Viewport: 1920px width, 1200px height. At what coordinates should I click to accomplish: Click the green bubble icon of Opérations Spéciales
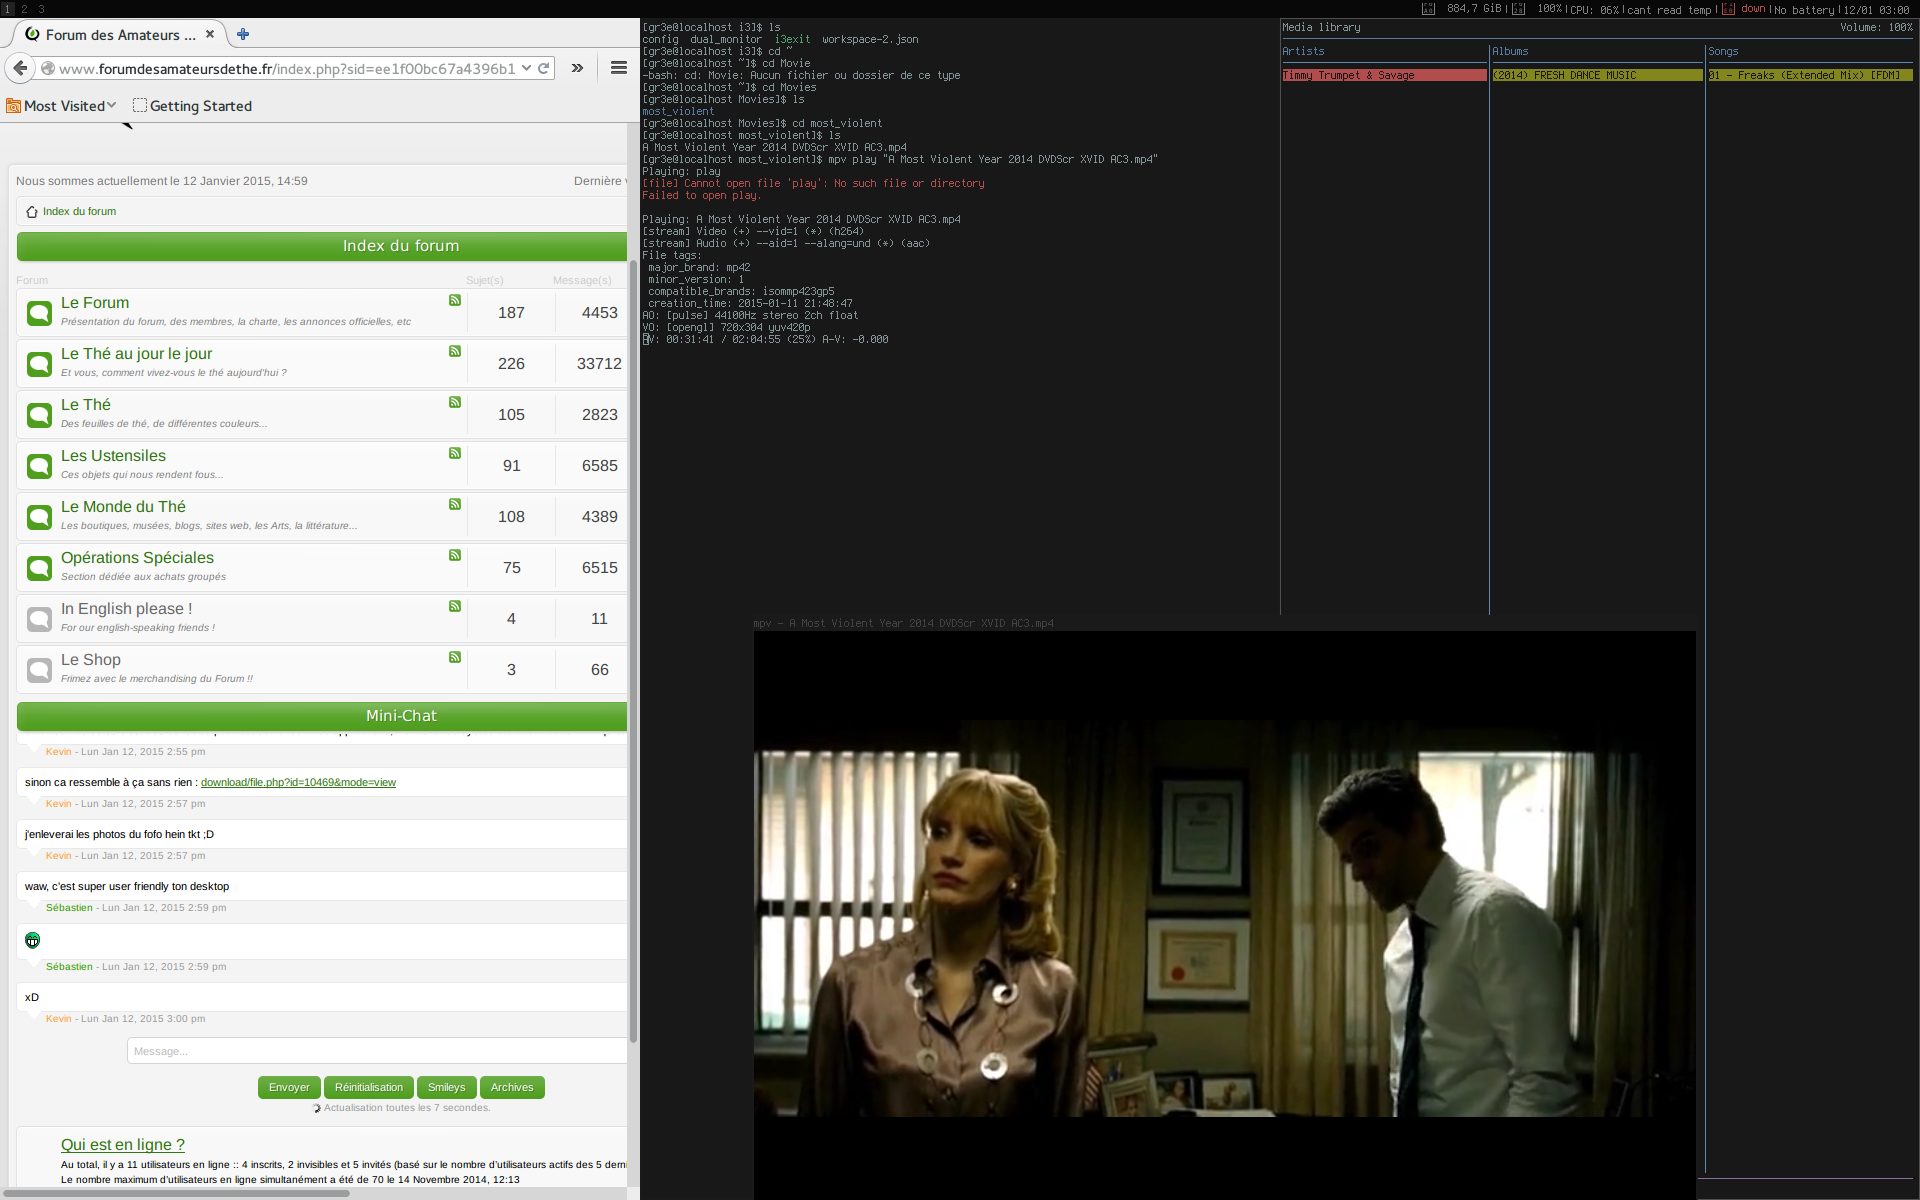click(x=39, y=568)
